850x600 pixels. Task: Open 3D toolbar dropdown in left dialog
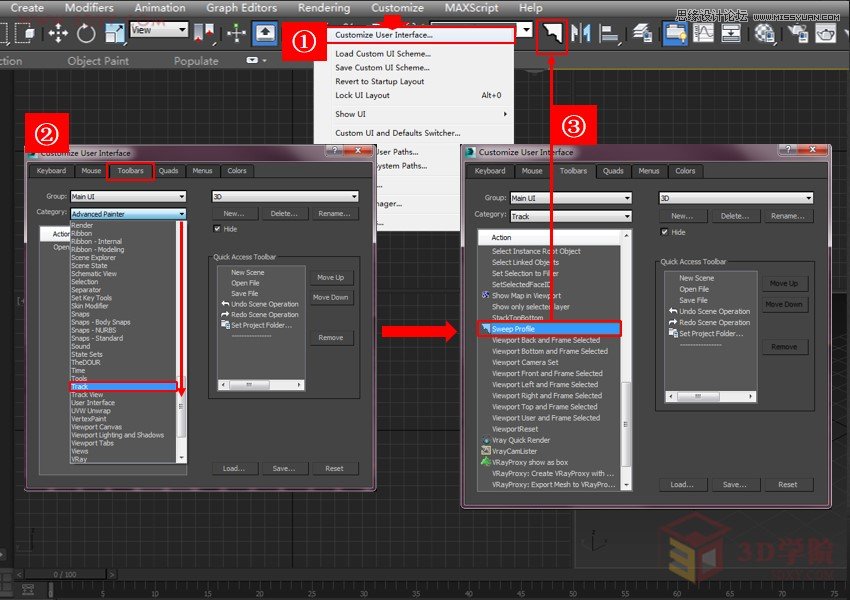(285, 196)
